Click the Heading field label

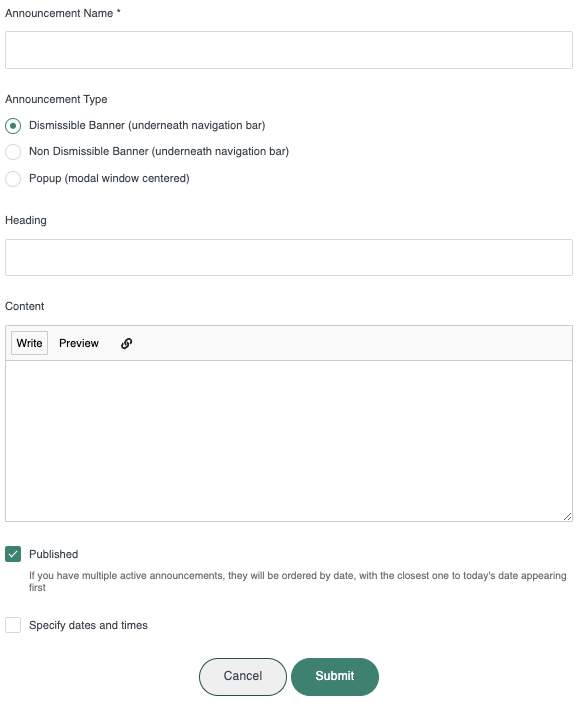point(26,220)
